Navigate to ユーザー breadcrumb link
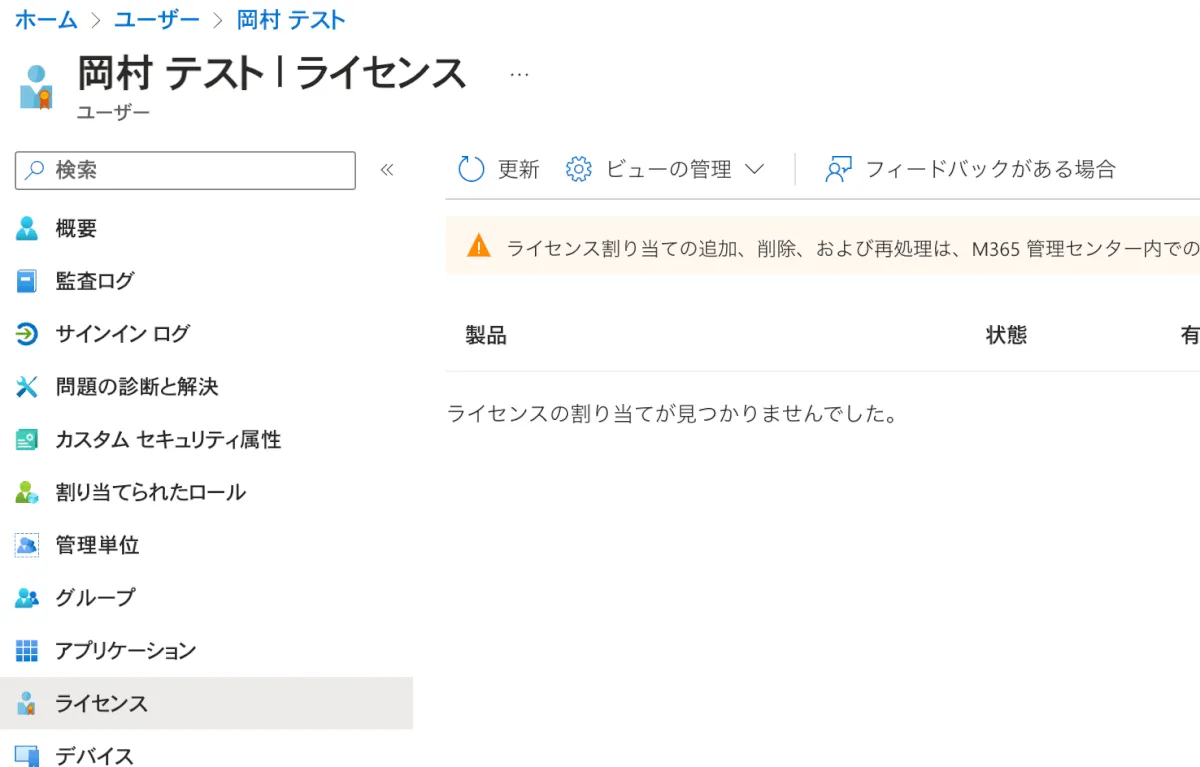Screen dimensions: 1200x767 pyautogui.click(x=157, y=19)
